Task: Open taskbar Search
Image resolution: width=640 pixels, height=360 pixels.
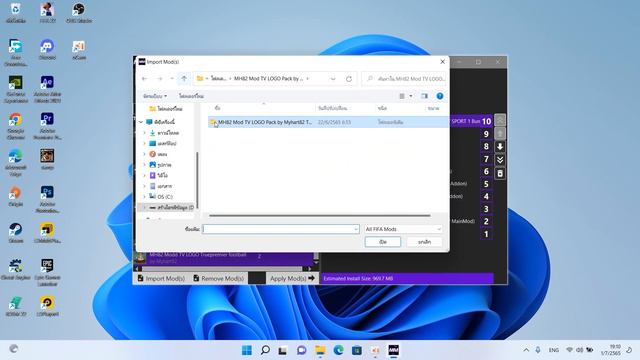Action: coord(265,350)
